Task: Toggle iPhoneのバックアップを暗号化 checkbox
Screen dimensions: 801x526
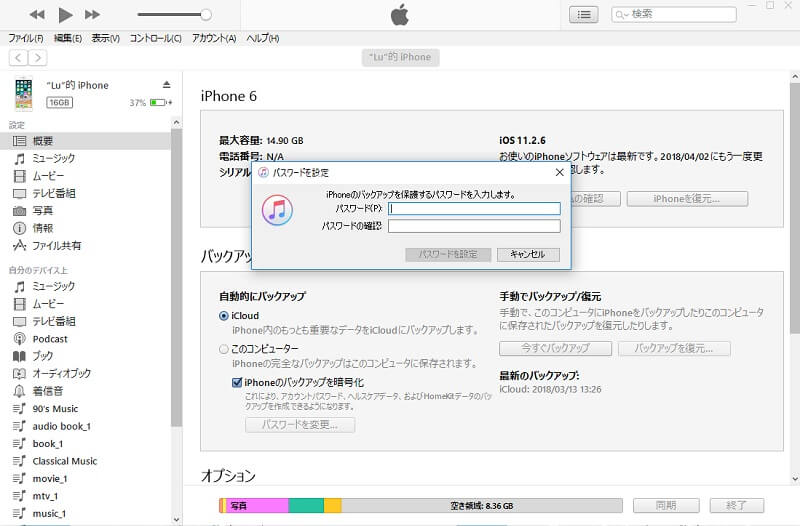Action: tap(237, 382)
